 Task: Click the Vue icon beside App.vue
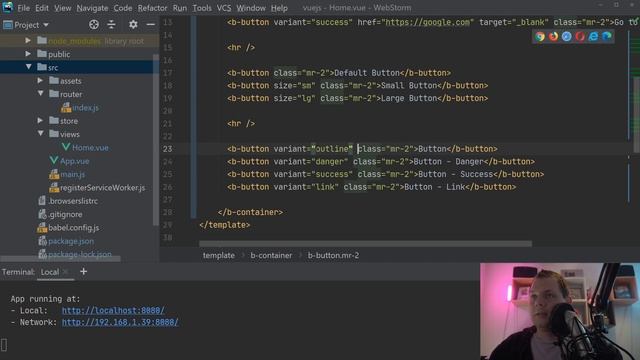pos(53,160)
